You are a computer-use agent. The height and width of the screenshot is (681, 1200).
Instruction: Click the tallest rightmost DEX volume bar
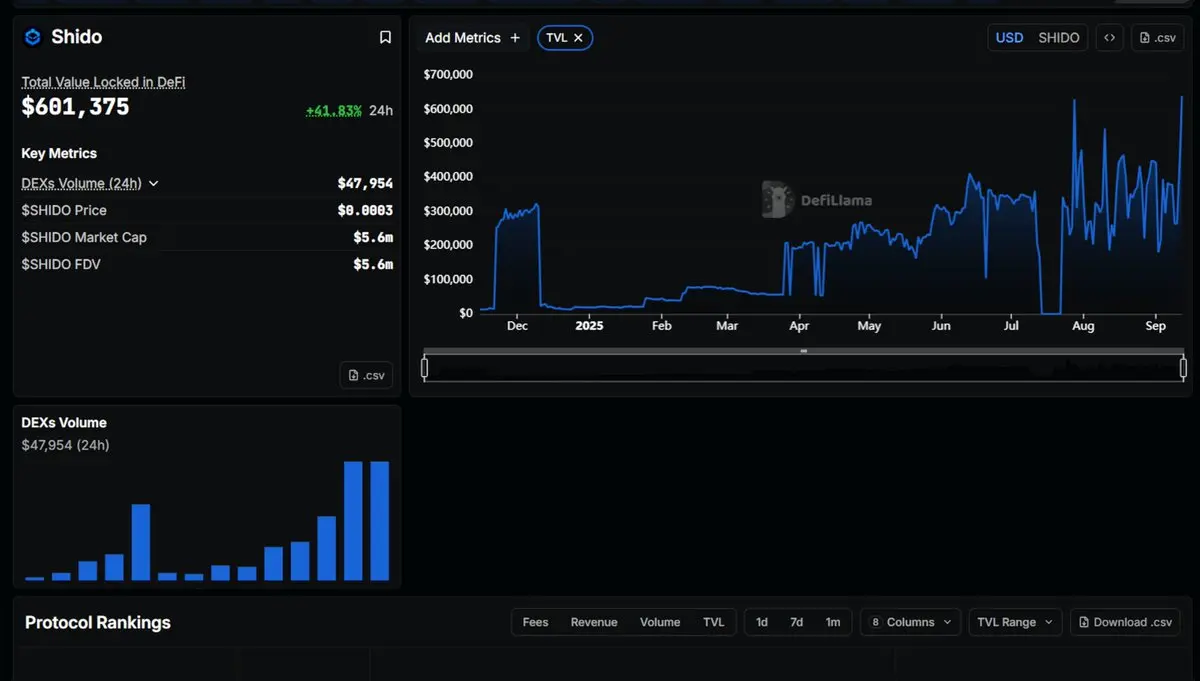380,521
